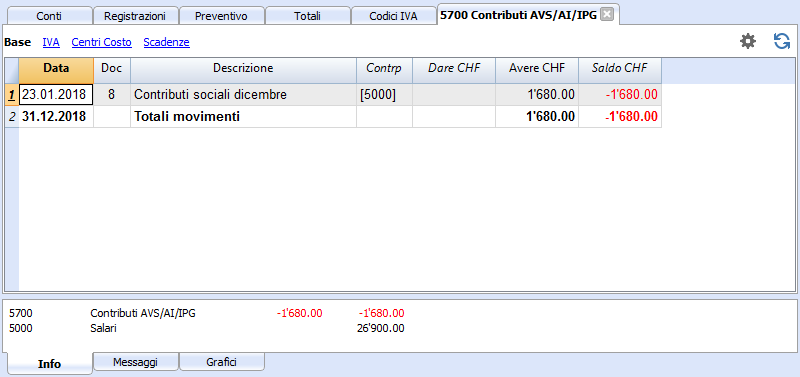Viewport: 800px width, 377px height.
Task: Open the settings gear icon
Action: pos(748,41)
